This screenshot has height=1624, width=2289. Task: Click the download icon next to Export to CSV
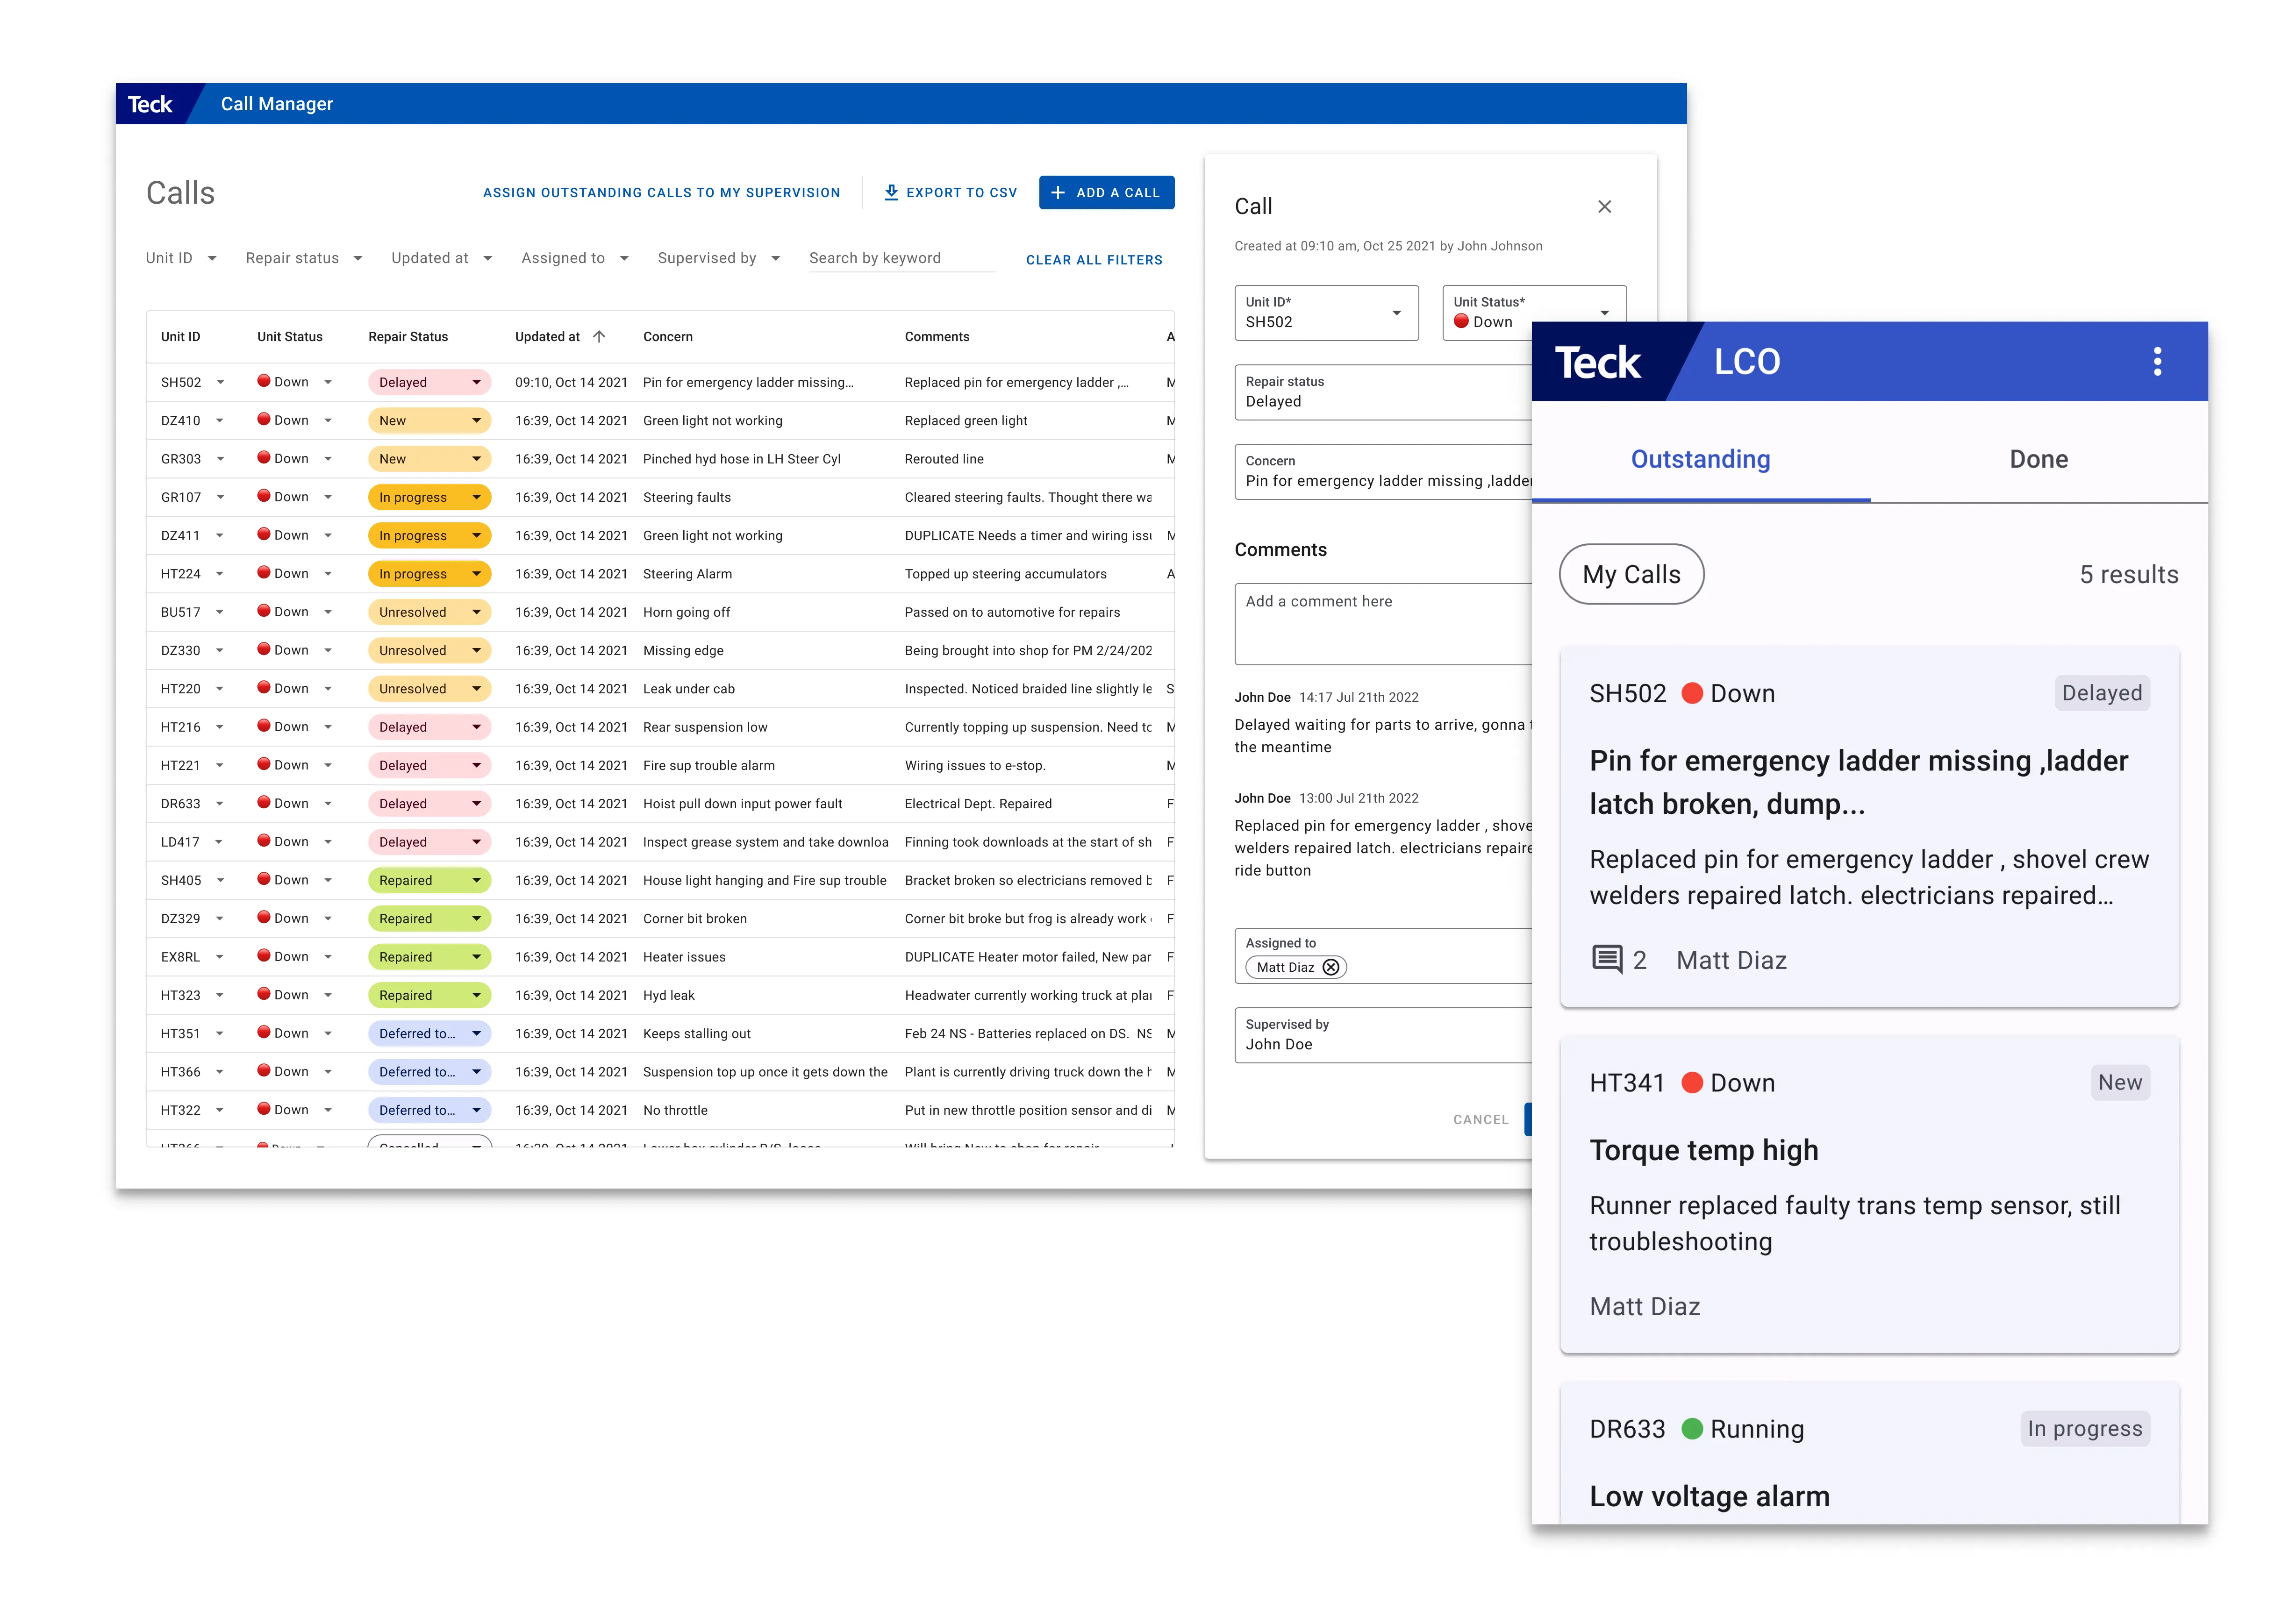tap(891, 192)
